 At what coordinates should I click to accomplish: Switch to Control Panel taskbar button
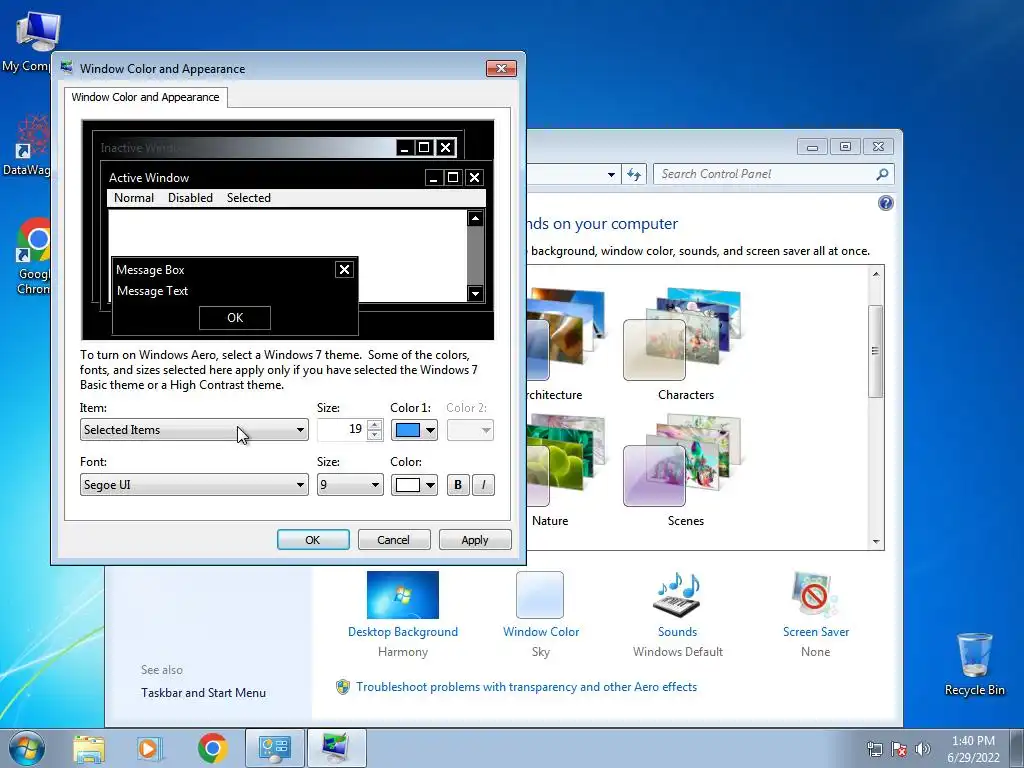coord(274,748)
